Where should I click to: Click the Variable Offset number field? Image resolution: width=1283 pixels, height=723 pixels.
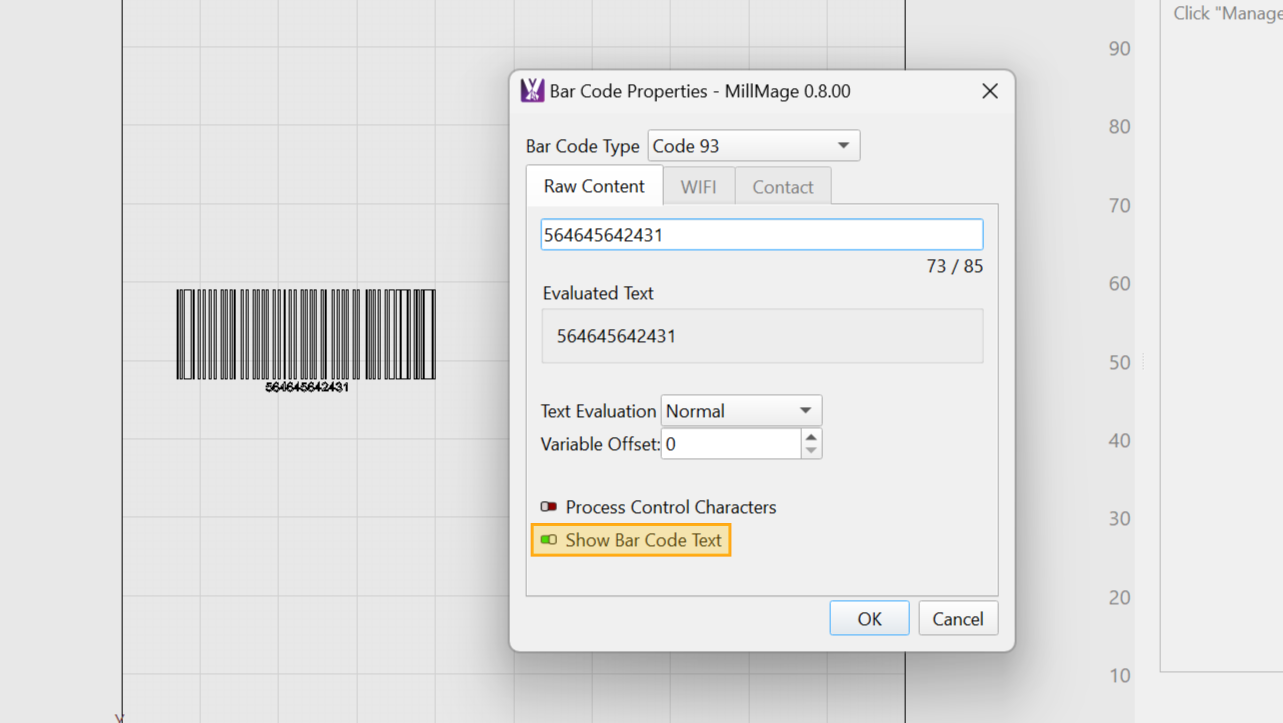click(x=731, y=444)
